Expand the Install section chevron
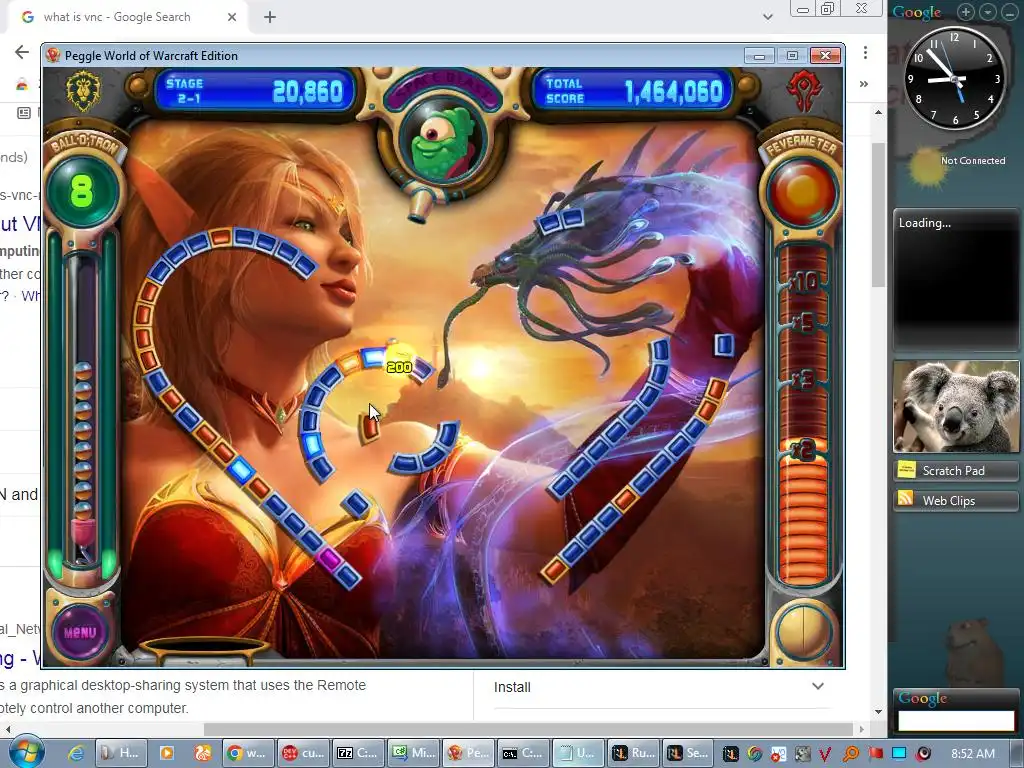1024x768 pixels. [818, 686]
